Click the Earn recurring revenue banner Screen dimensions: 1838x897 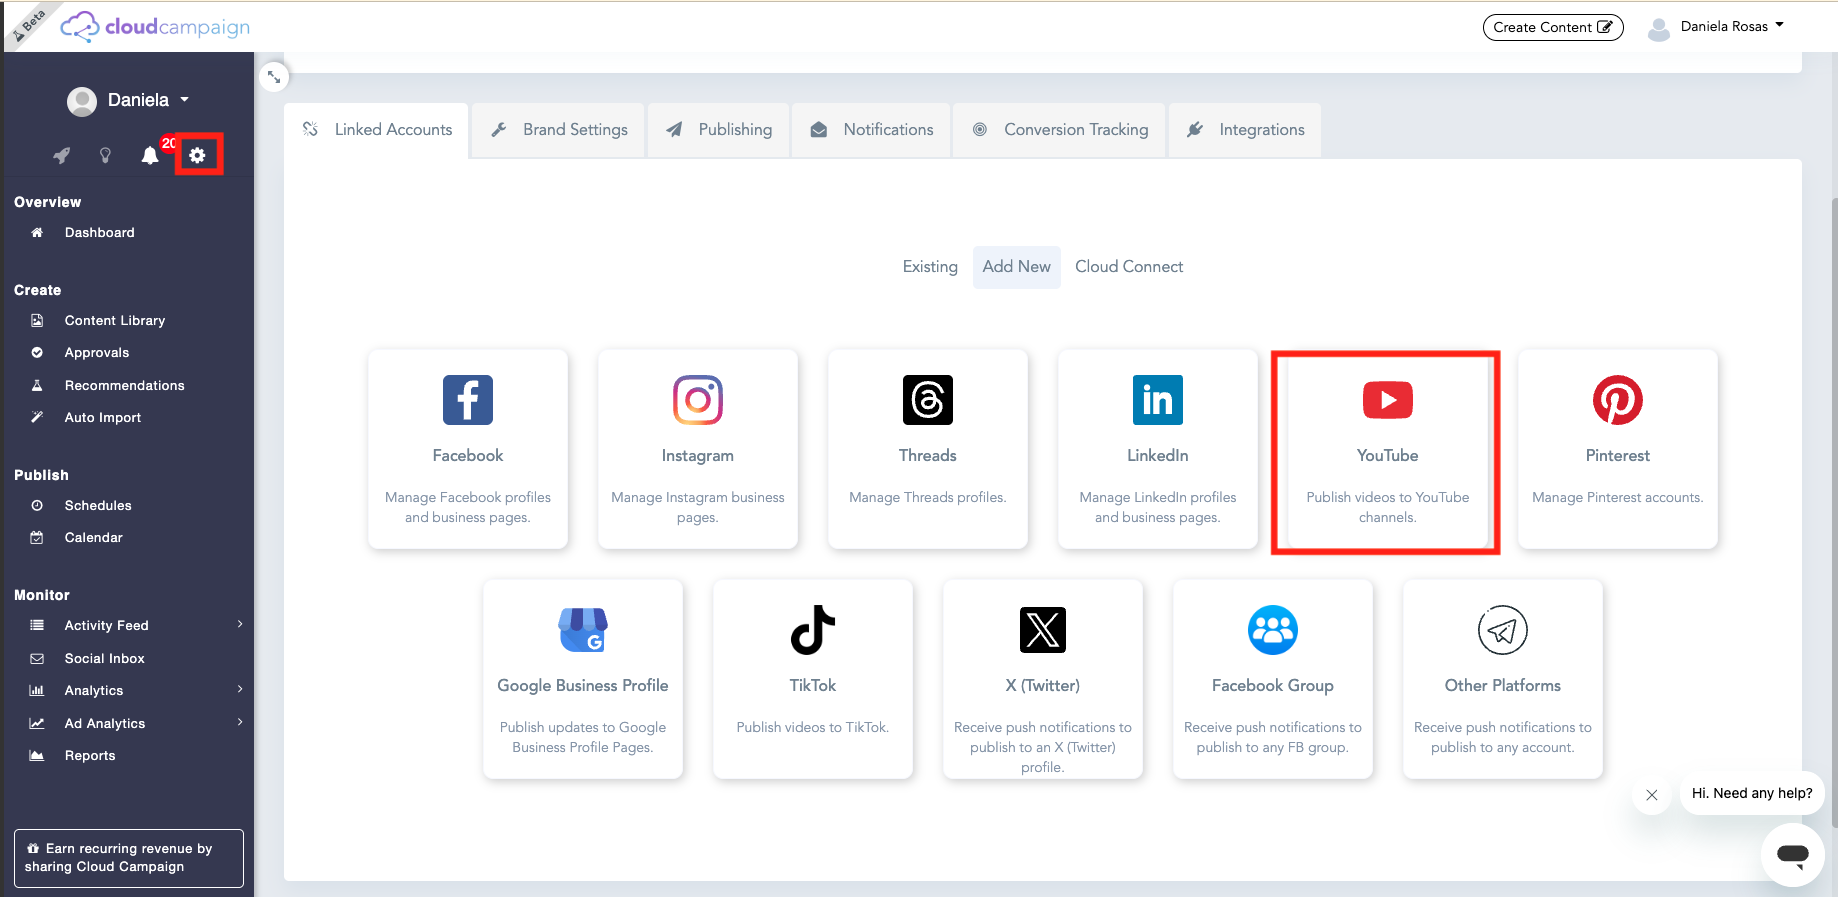coord(129,858)
